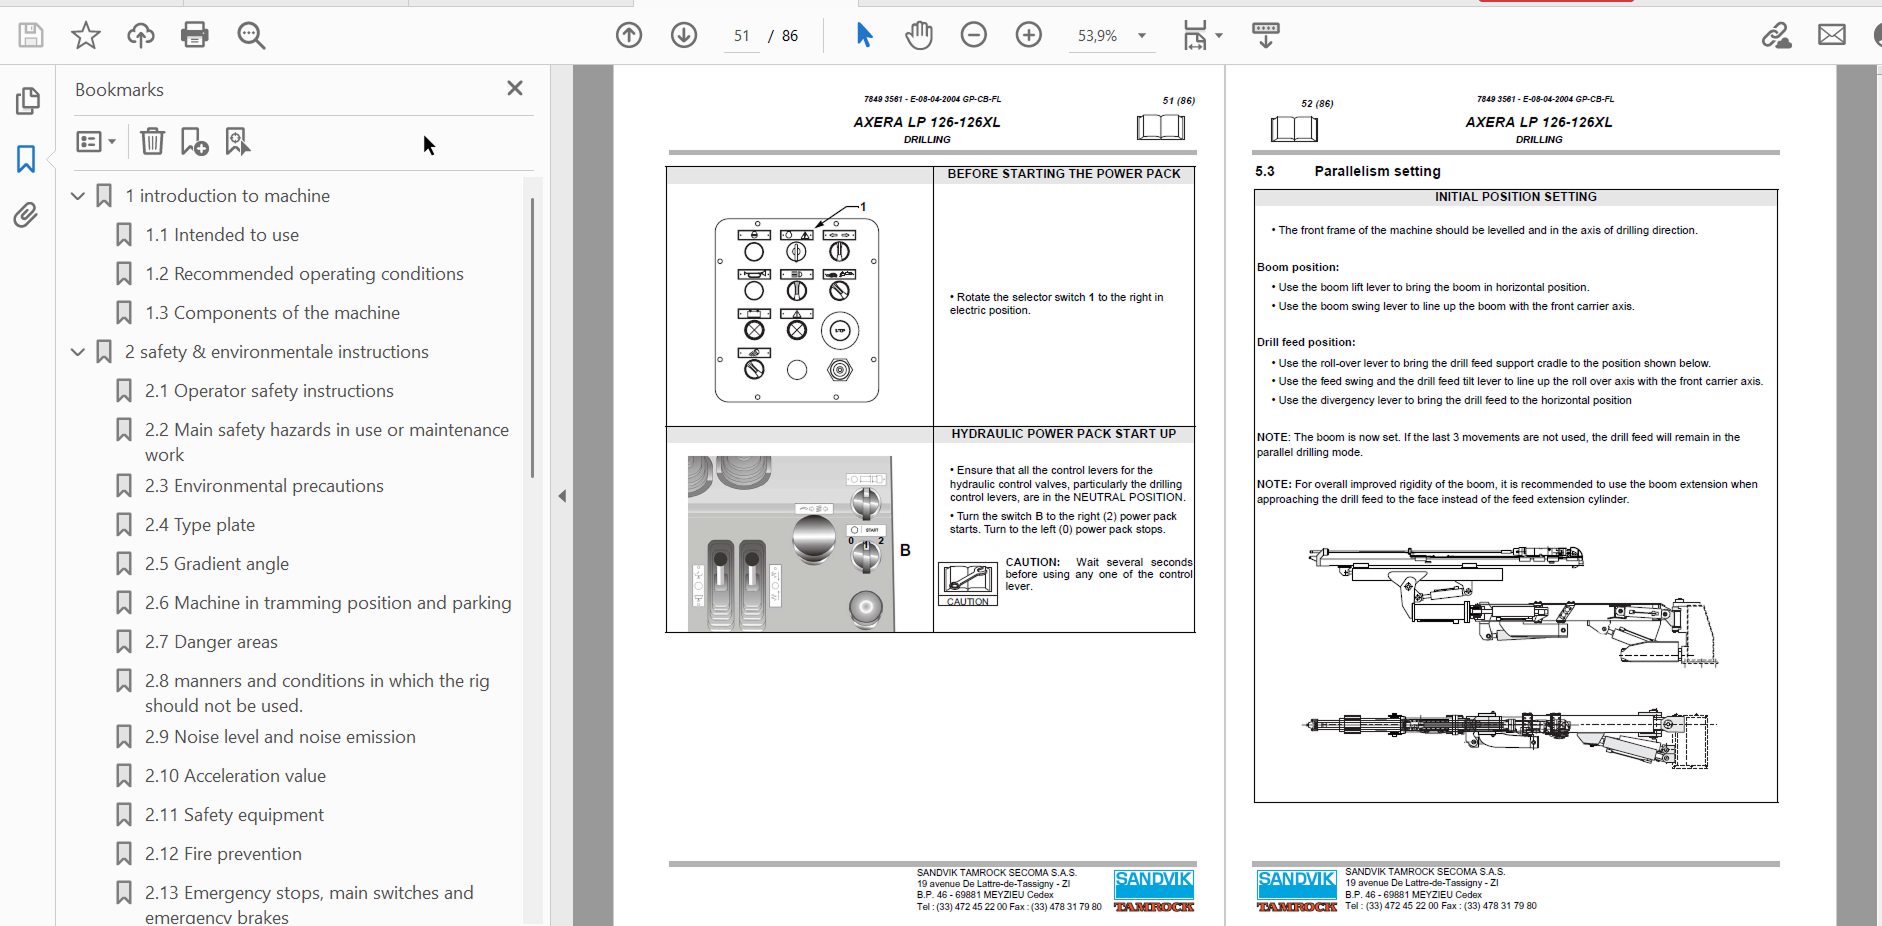
Task: Open the find text search tool
Action: [251, 36]
